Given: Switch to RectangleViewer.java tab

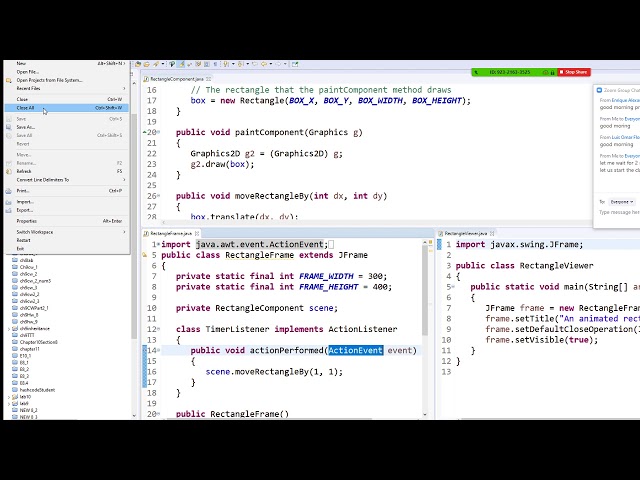Looking at the screenshot, I should click(x=465, y=233).
